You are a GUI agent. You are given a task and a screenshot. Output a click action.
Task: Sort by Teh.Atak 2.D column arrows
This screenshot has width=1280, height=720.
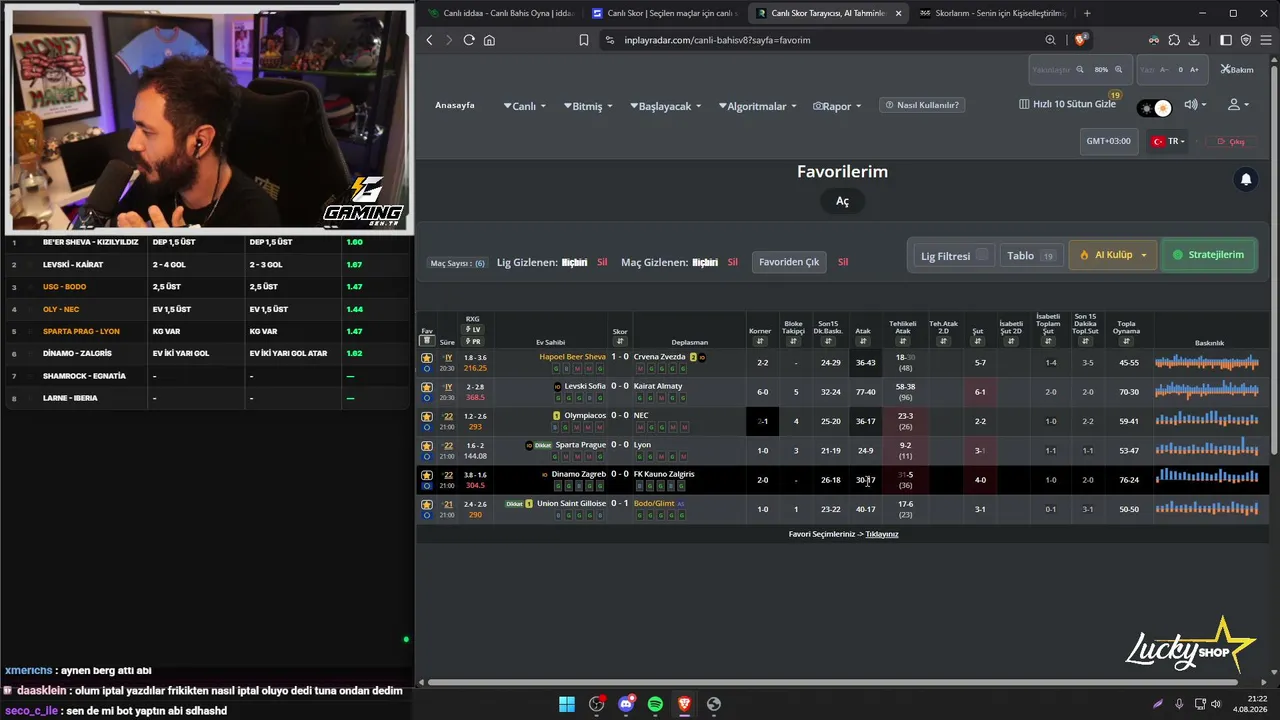click(x=943, y=341)
